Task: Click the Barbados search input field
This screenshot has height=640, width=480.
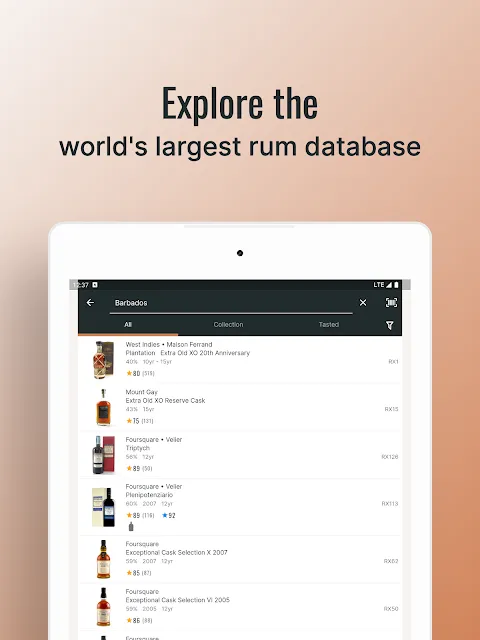Action: [x=231, y=303]
